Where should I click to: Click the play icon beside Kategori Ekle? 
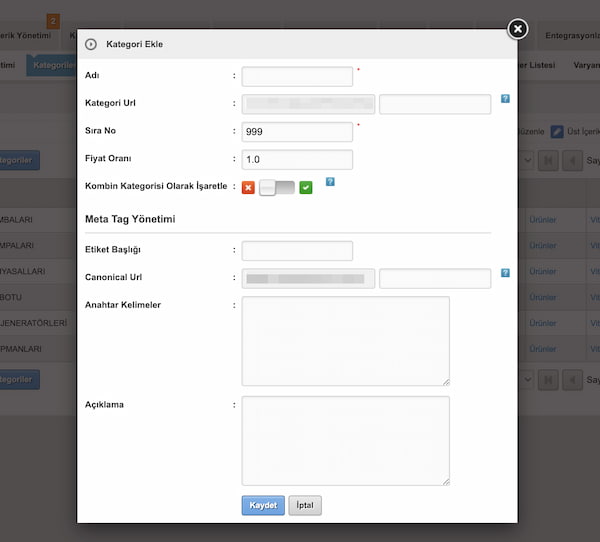91,44
